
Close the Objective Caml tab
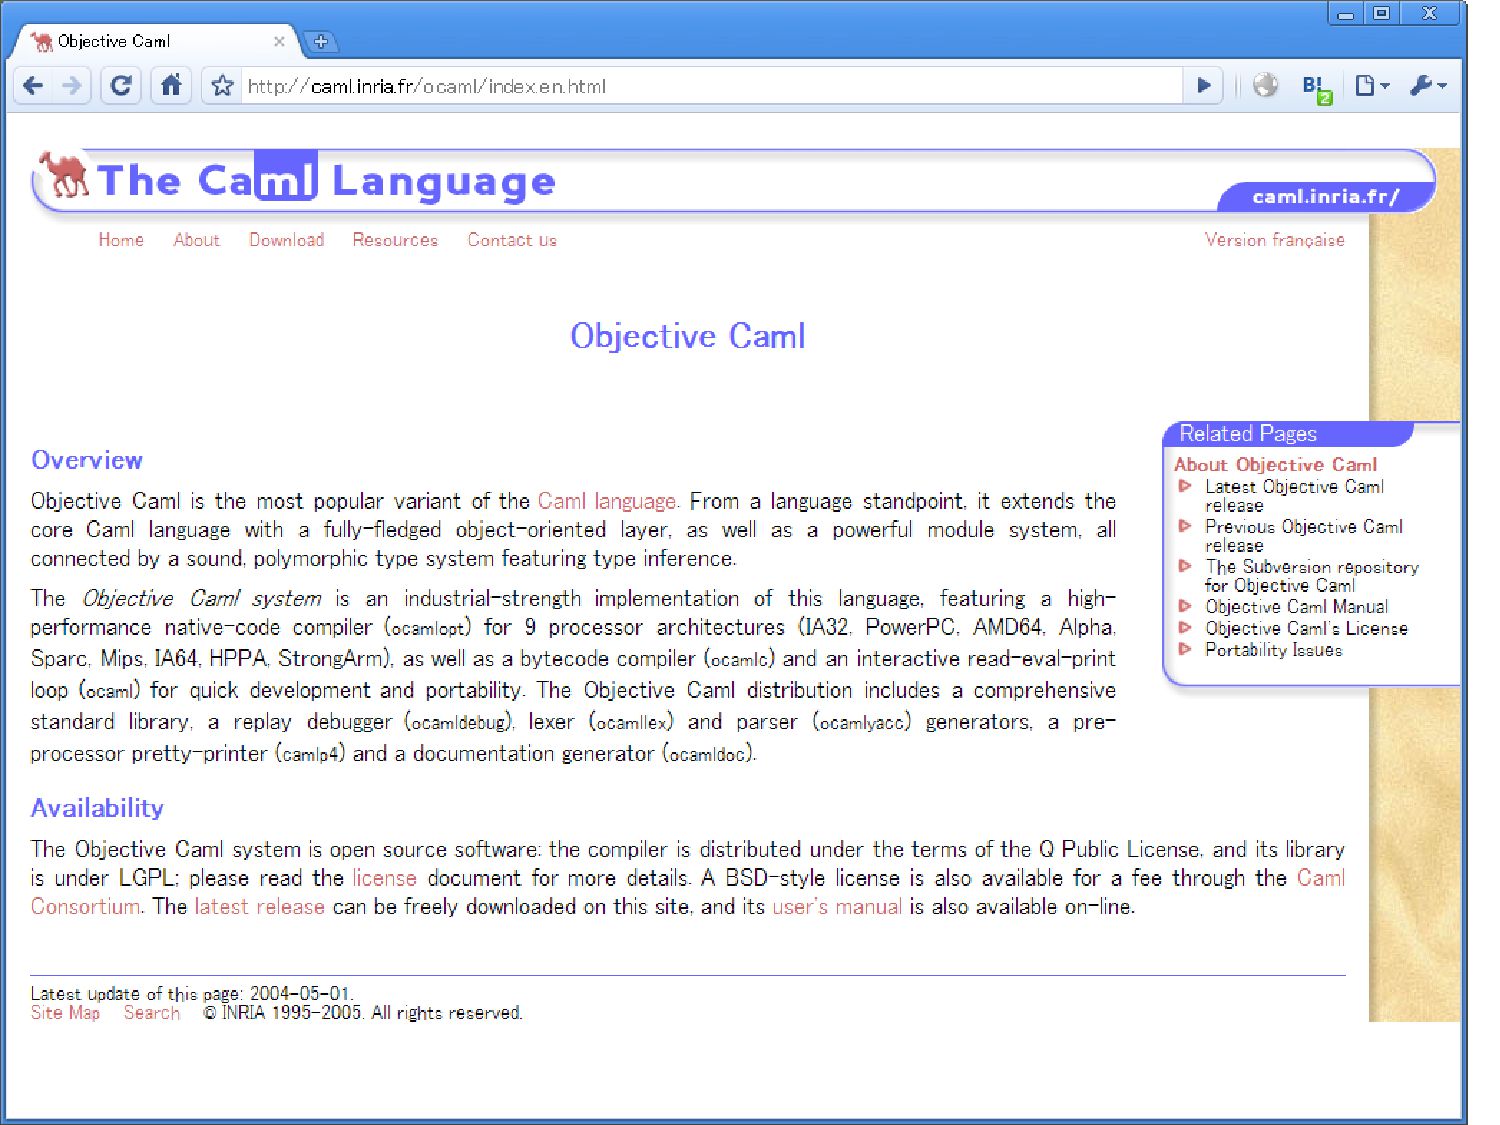(279, 41)
